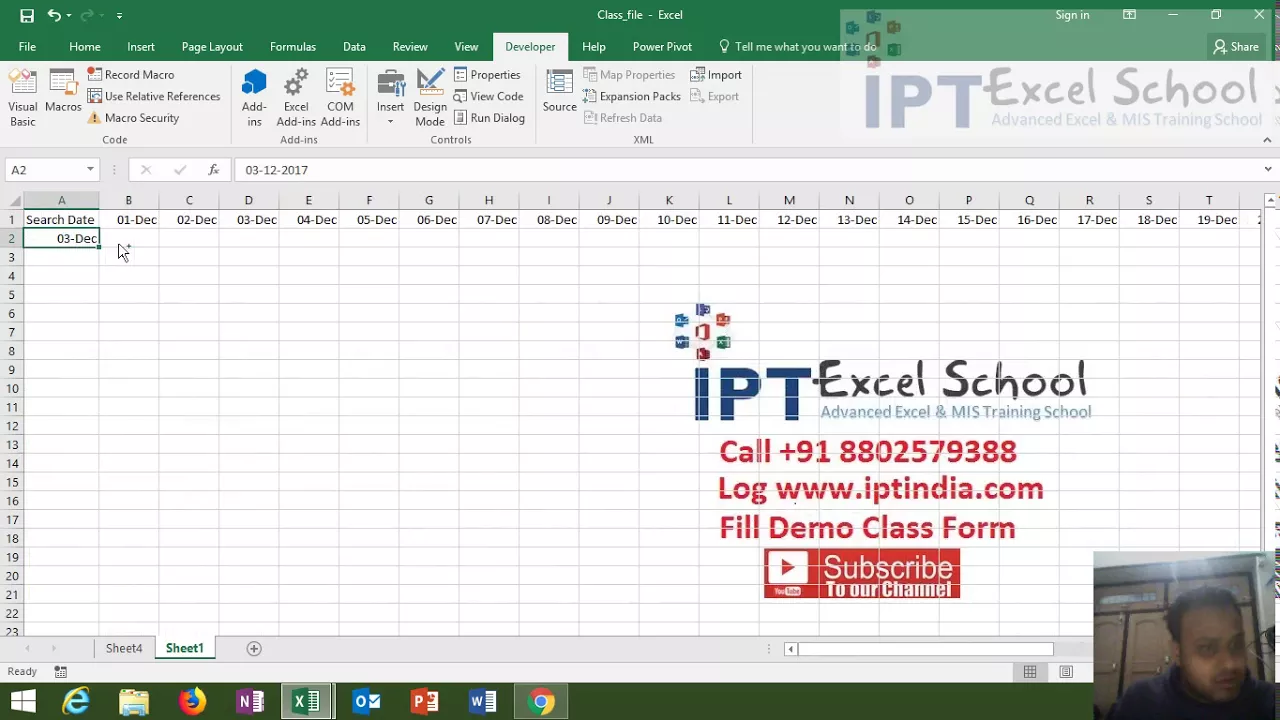Open PowerPoint from taskbar
The width and height of the screenshot is (1280, 720).
tap(424, 702)
